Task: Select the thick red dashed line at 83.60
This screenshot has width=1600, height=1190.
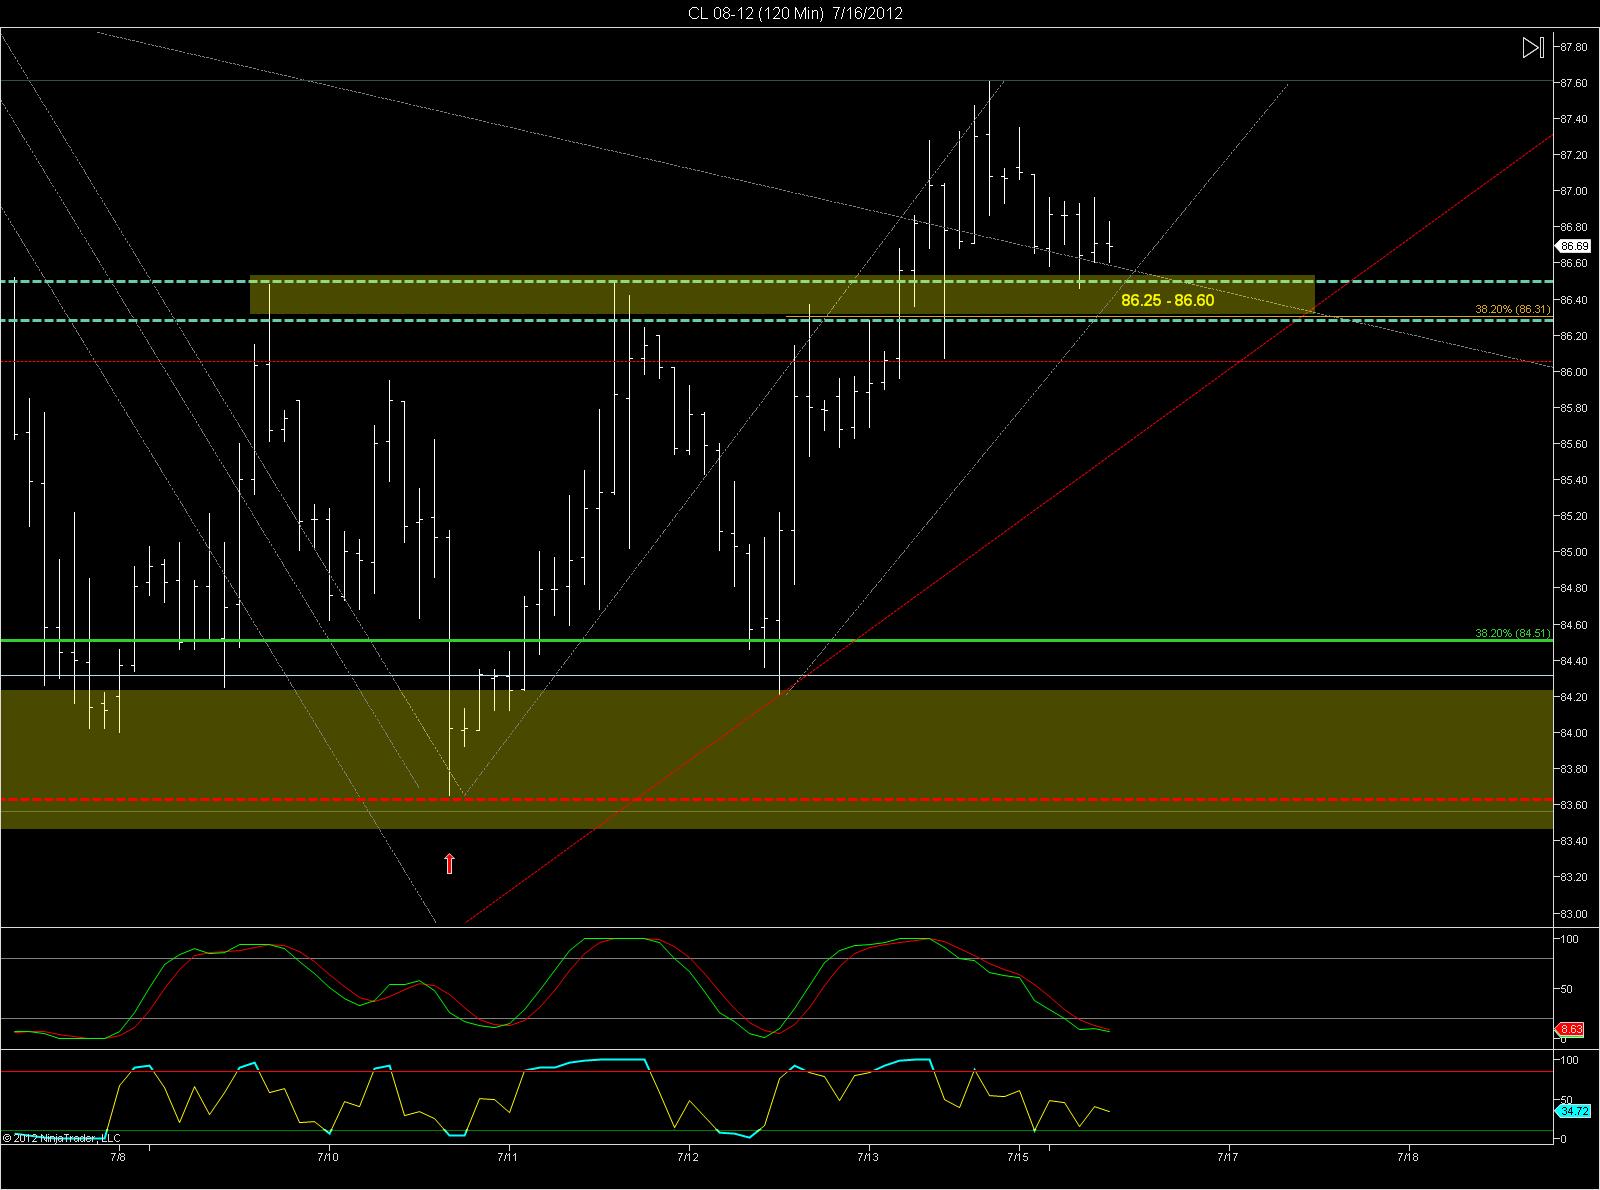Action: click(776, 800)
